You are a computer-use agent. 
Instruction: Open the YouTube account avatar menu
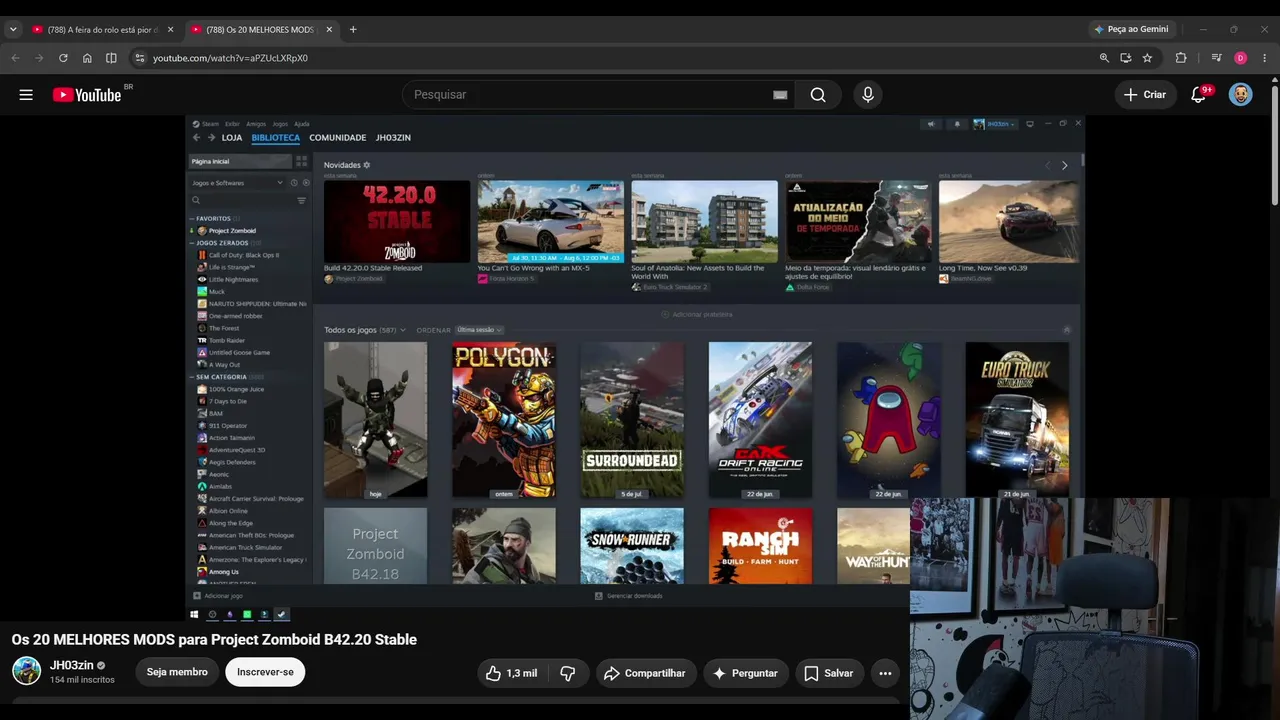(1240, 95)
